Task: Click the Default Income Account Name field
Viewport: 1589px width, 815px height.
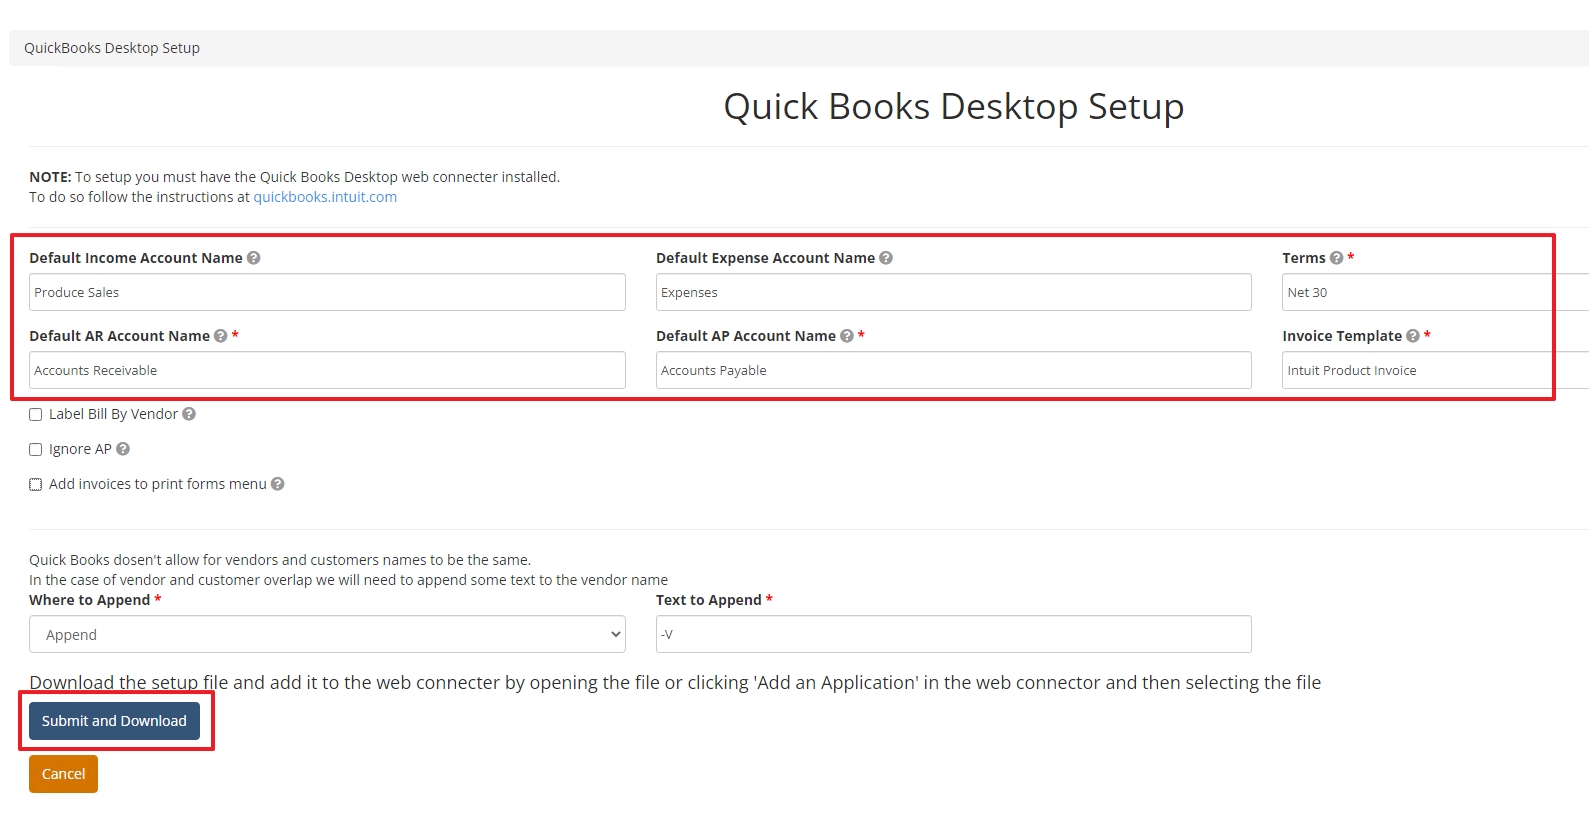Action: click(x=327, y=292)
